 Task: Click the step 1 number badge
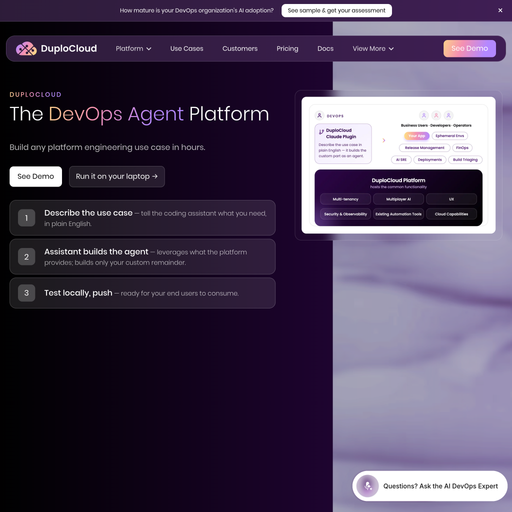[27, 218]
